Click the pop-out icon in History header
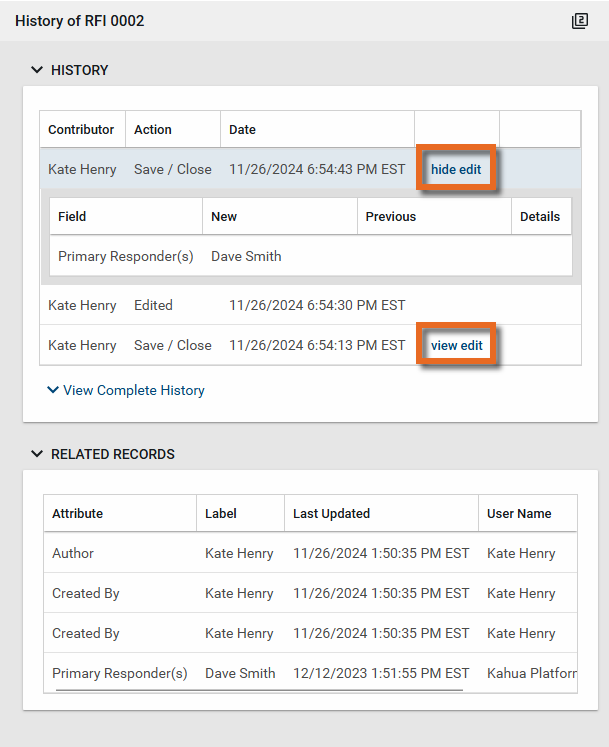 point(580,21)
